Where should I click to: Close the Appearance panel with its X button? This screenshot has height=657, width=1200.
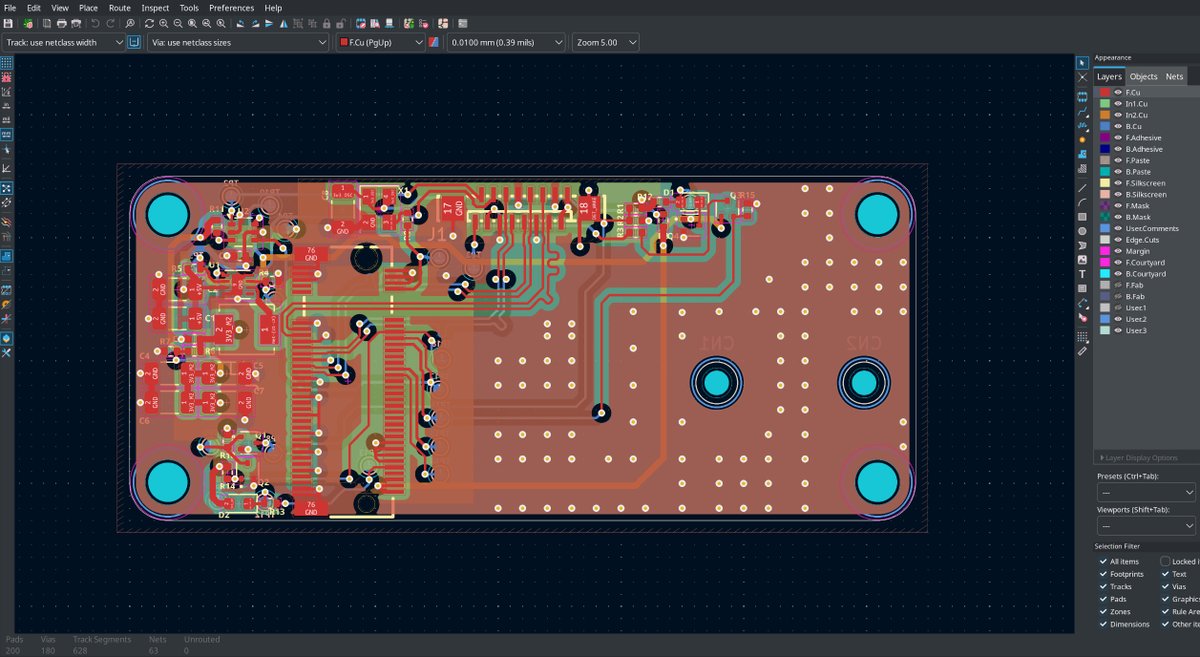coord(1081,76)
